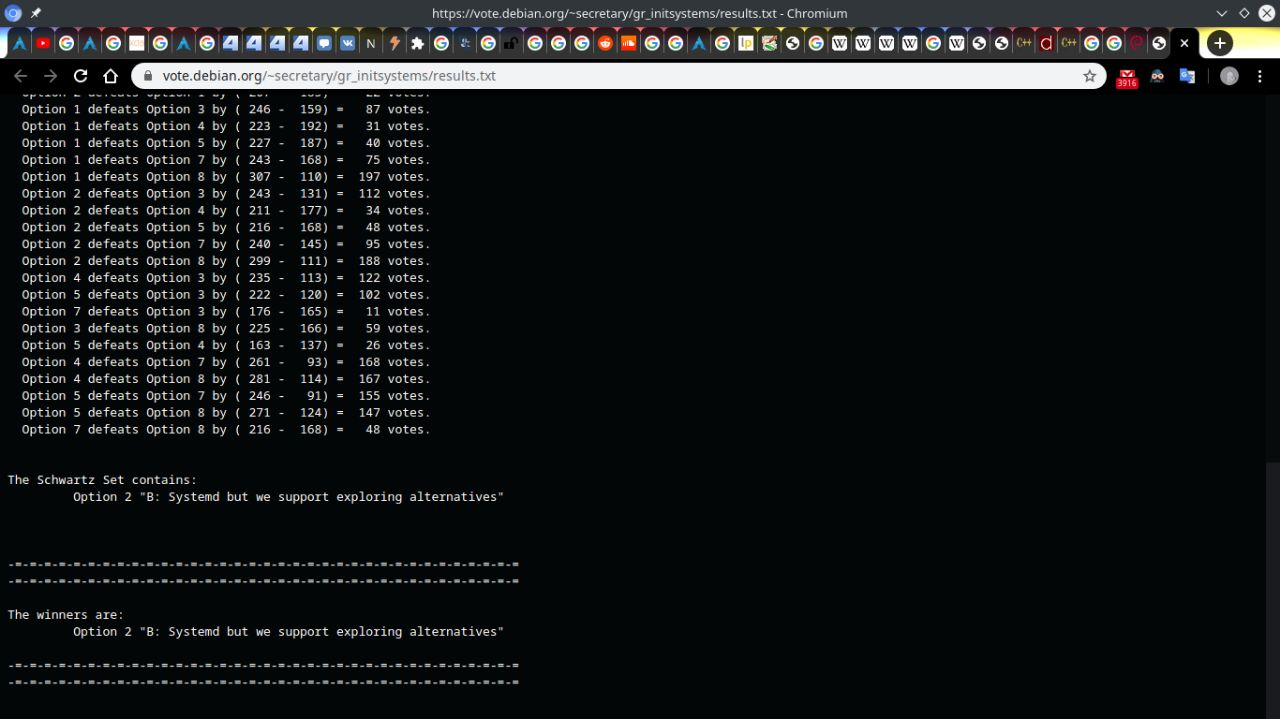Click Option 2 line under Schwartz Set

tap(288, 497)
